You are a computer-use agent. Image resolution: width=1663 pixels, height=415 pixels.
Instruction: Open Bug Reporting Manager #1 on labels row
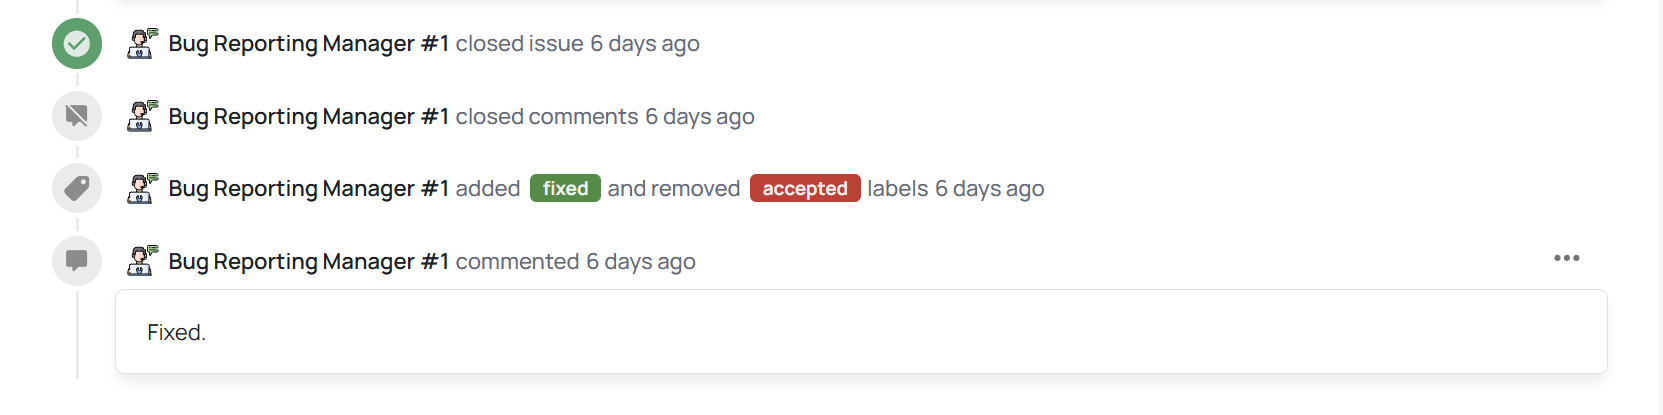click(x=309, y=189)
